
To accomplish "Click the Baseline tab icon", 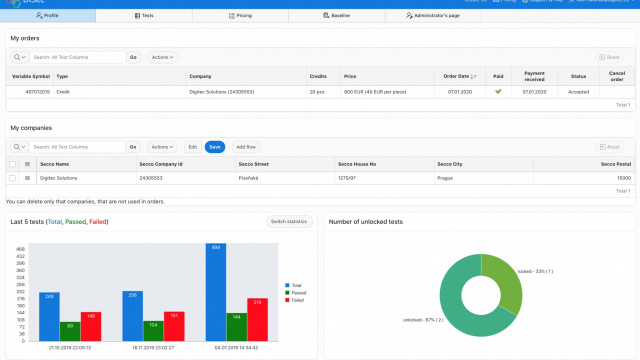I will point(326,16).
